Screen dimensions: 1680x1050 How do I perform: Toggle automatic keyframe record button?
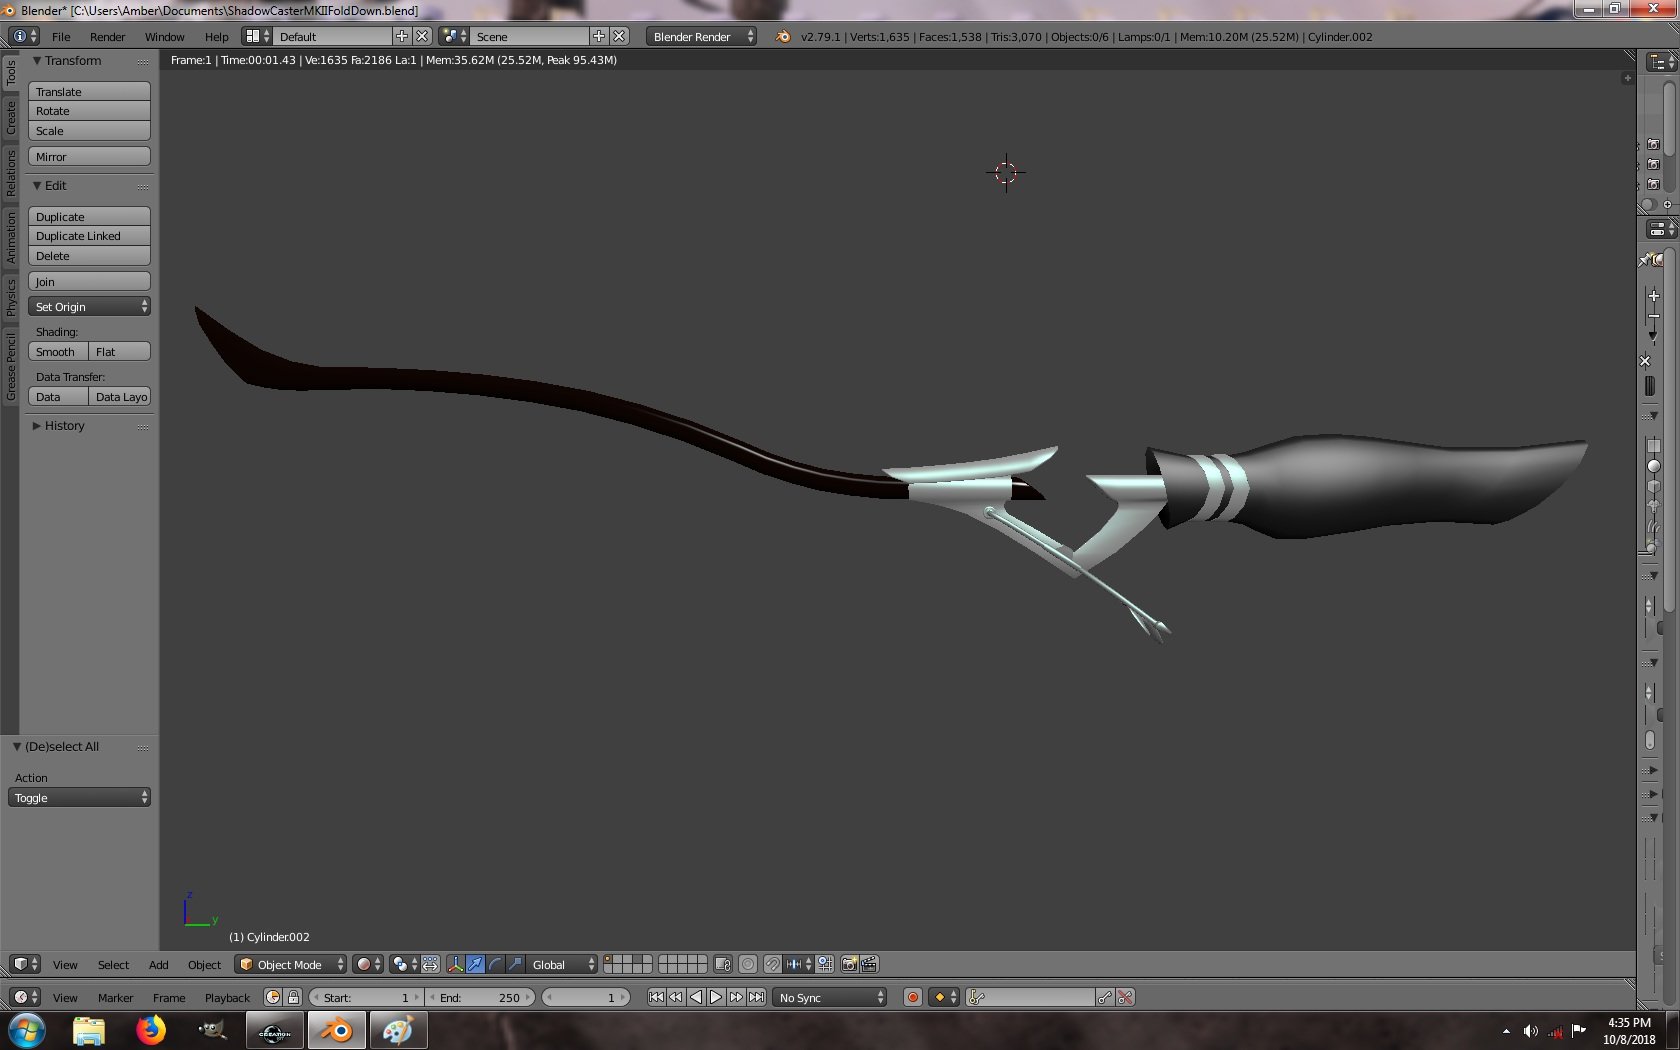pos(912,997)
